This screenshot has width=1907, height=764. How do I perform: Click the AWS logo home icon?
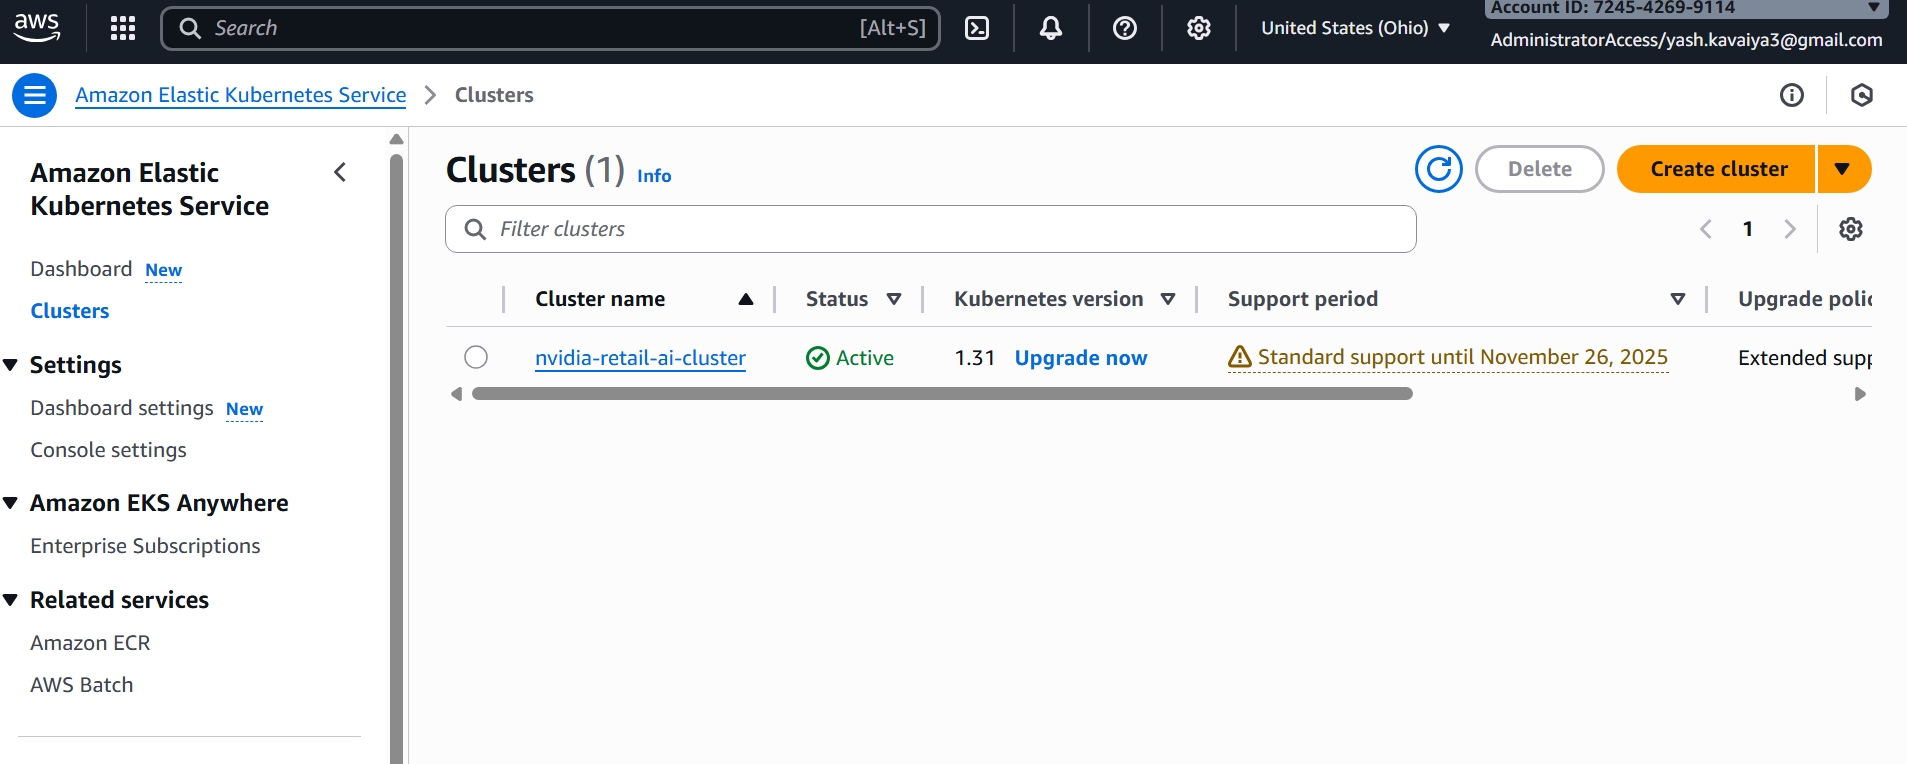(x=37, y=27)
